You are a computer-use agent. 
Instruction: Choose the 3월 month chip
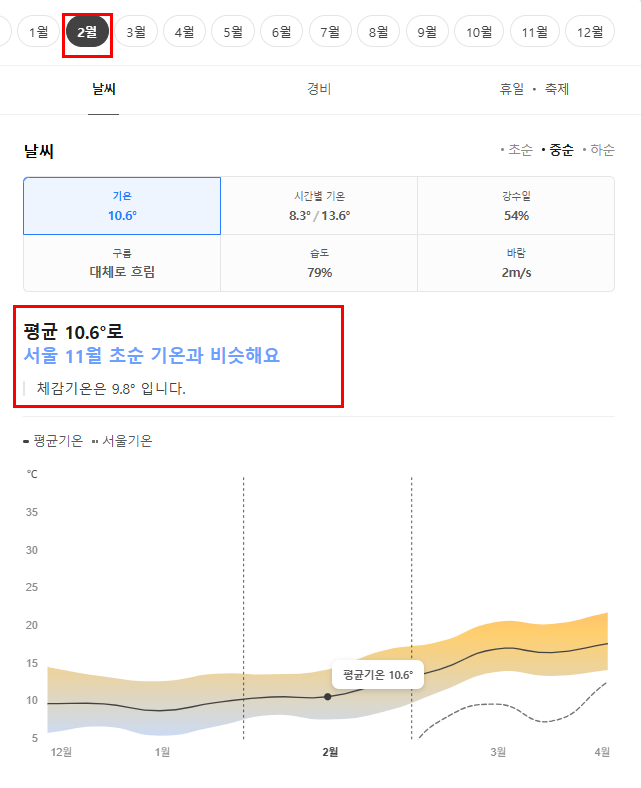pyautogui.click(x=136, y=32)
